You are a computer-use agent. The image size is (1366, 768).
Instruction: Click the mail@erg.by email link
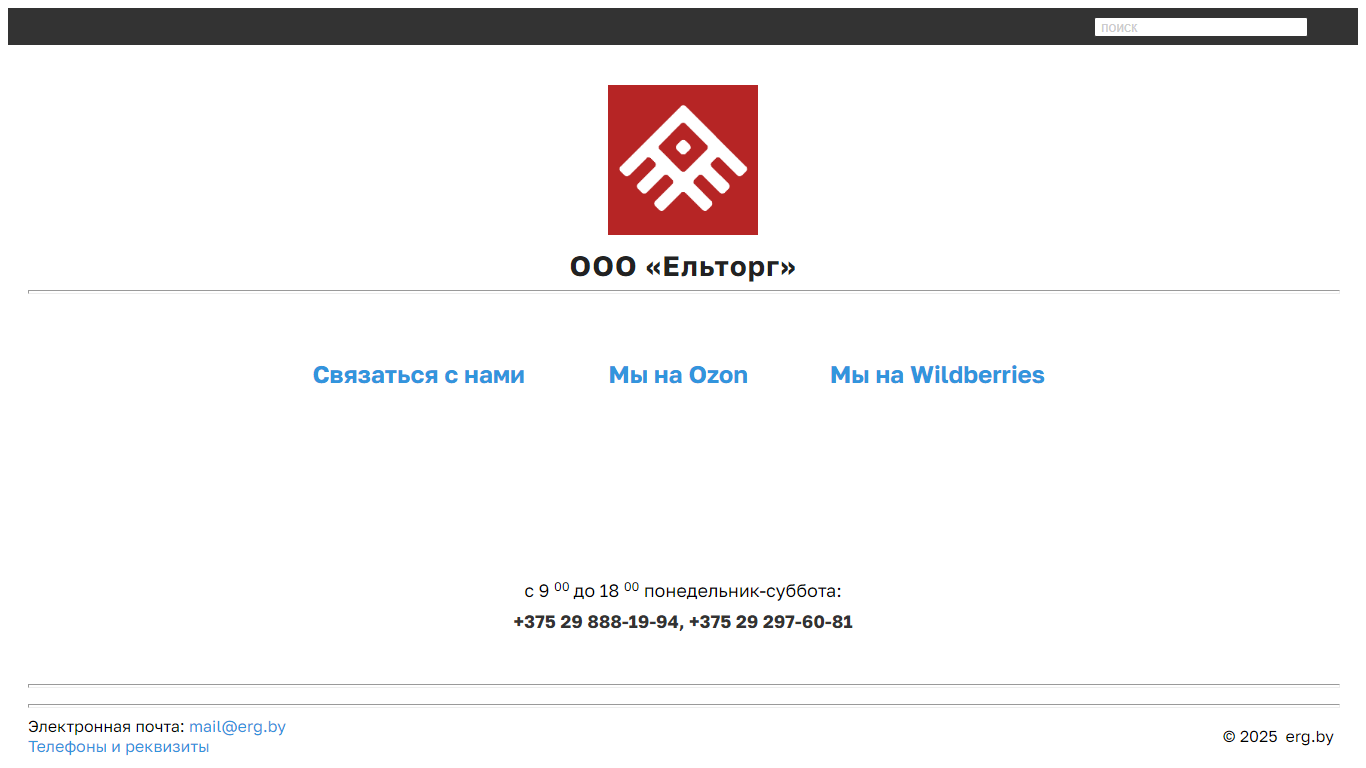tap(237, 727)
